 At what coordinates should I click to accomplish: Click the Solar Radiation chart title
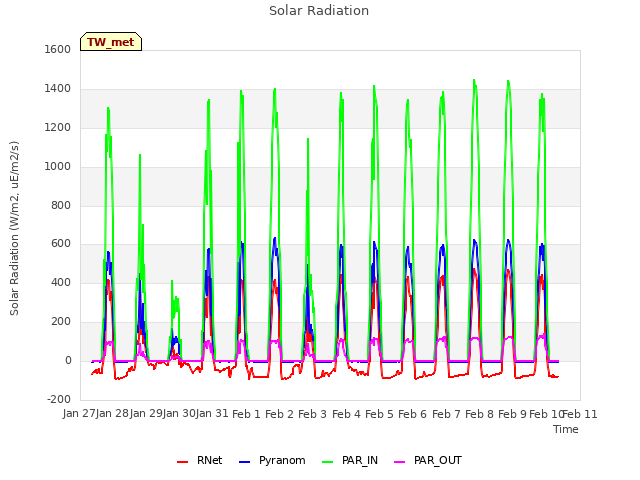tap(319, 11)
